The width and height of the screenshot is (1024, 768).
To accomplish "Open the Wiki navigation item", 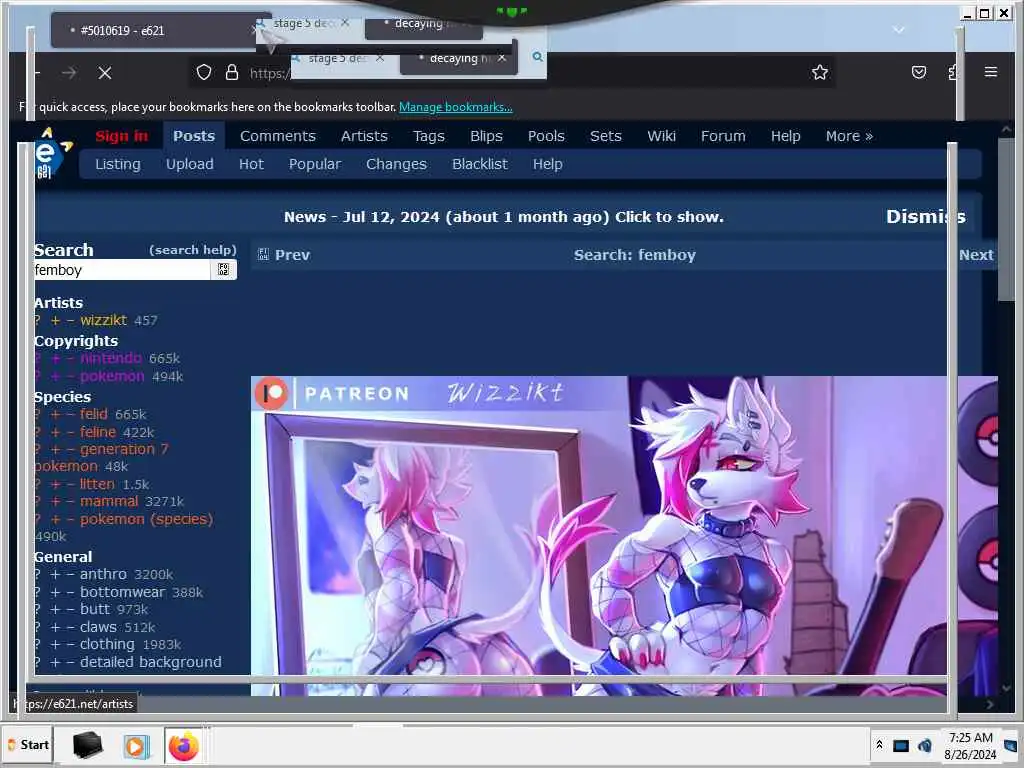I will (x=661, y=136).
